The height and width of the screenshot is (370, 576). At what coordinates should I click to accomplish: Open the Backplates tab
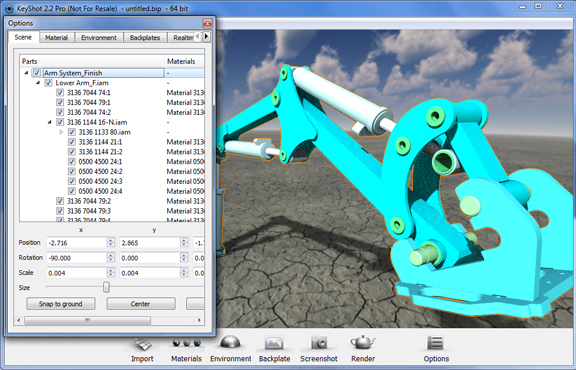pos(145,38)
